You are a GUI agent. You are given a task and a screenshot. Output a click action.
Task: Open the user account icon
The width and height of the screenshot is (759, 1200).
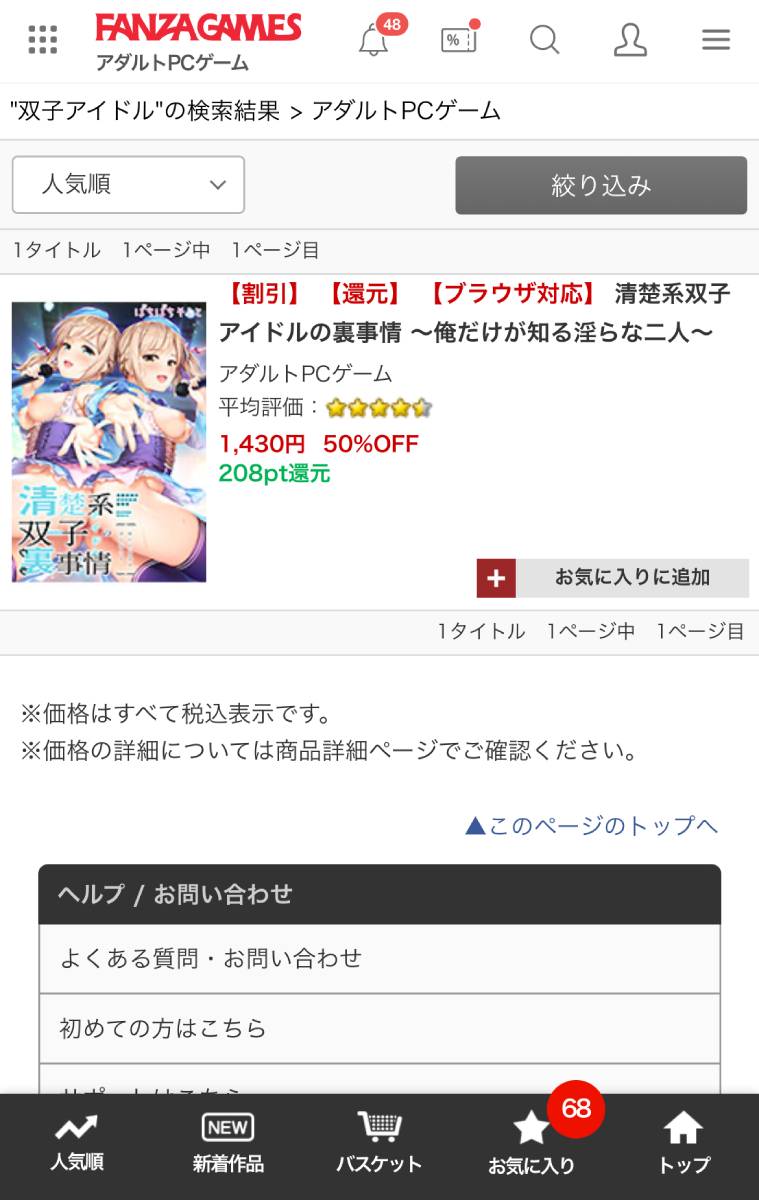tap(630, 40)
